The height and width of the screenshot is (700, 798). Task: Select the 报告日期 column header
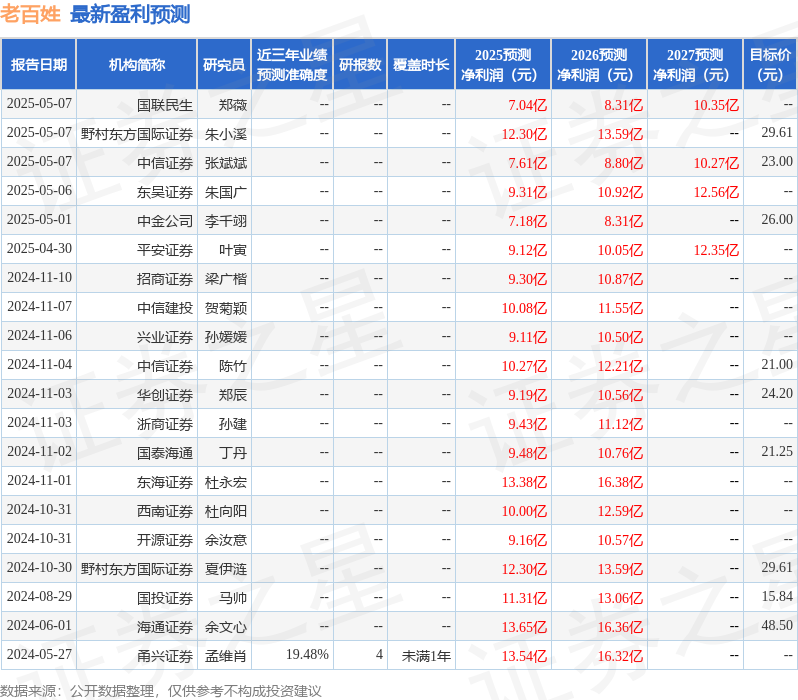(x=39, y=65)
